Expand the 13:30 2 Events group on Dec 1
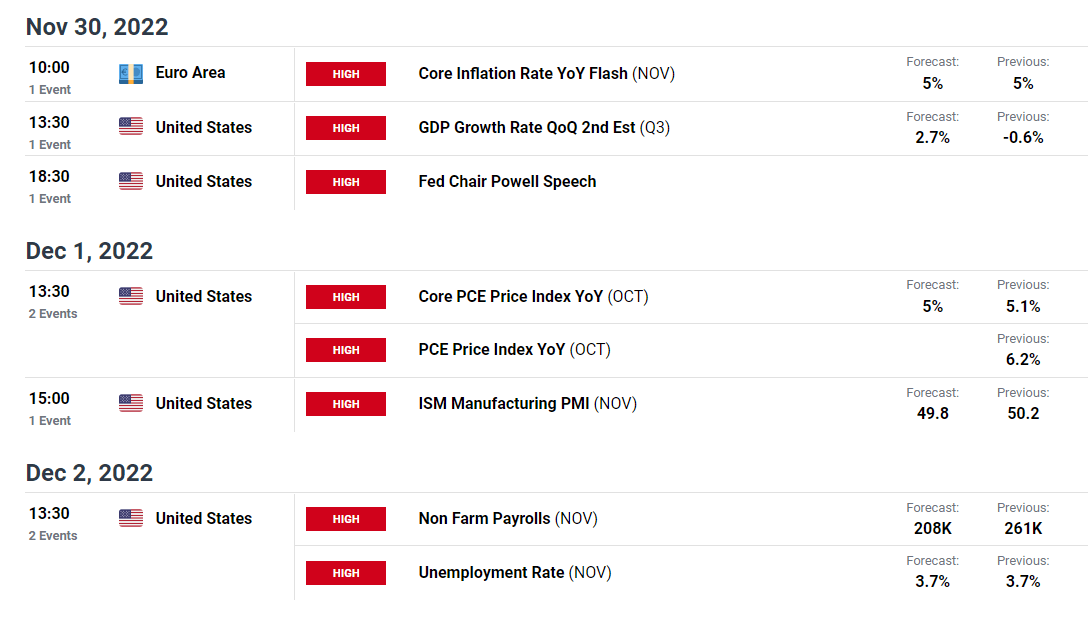Screen dimensions: 1088x624 53,302
